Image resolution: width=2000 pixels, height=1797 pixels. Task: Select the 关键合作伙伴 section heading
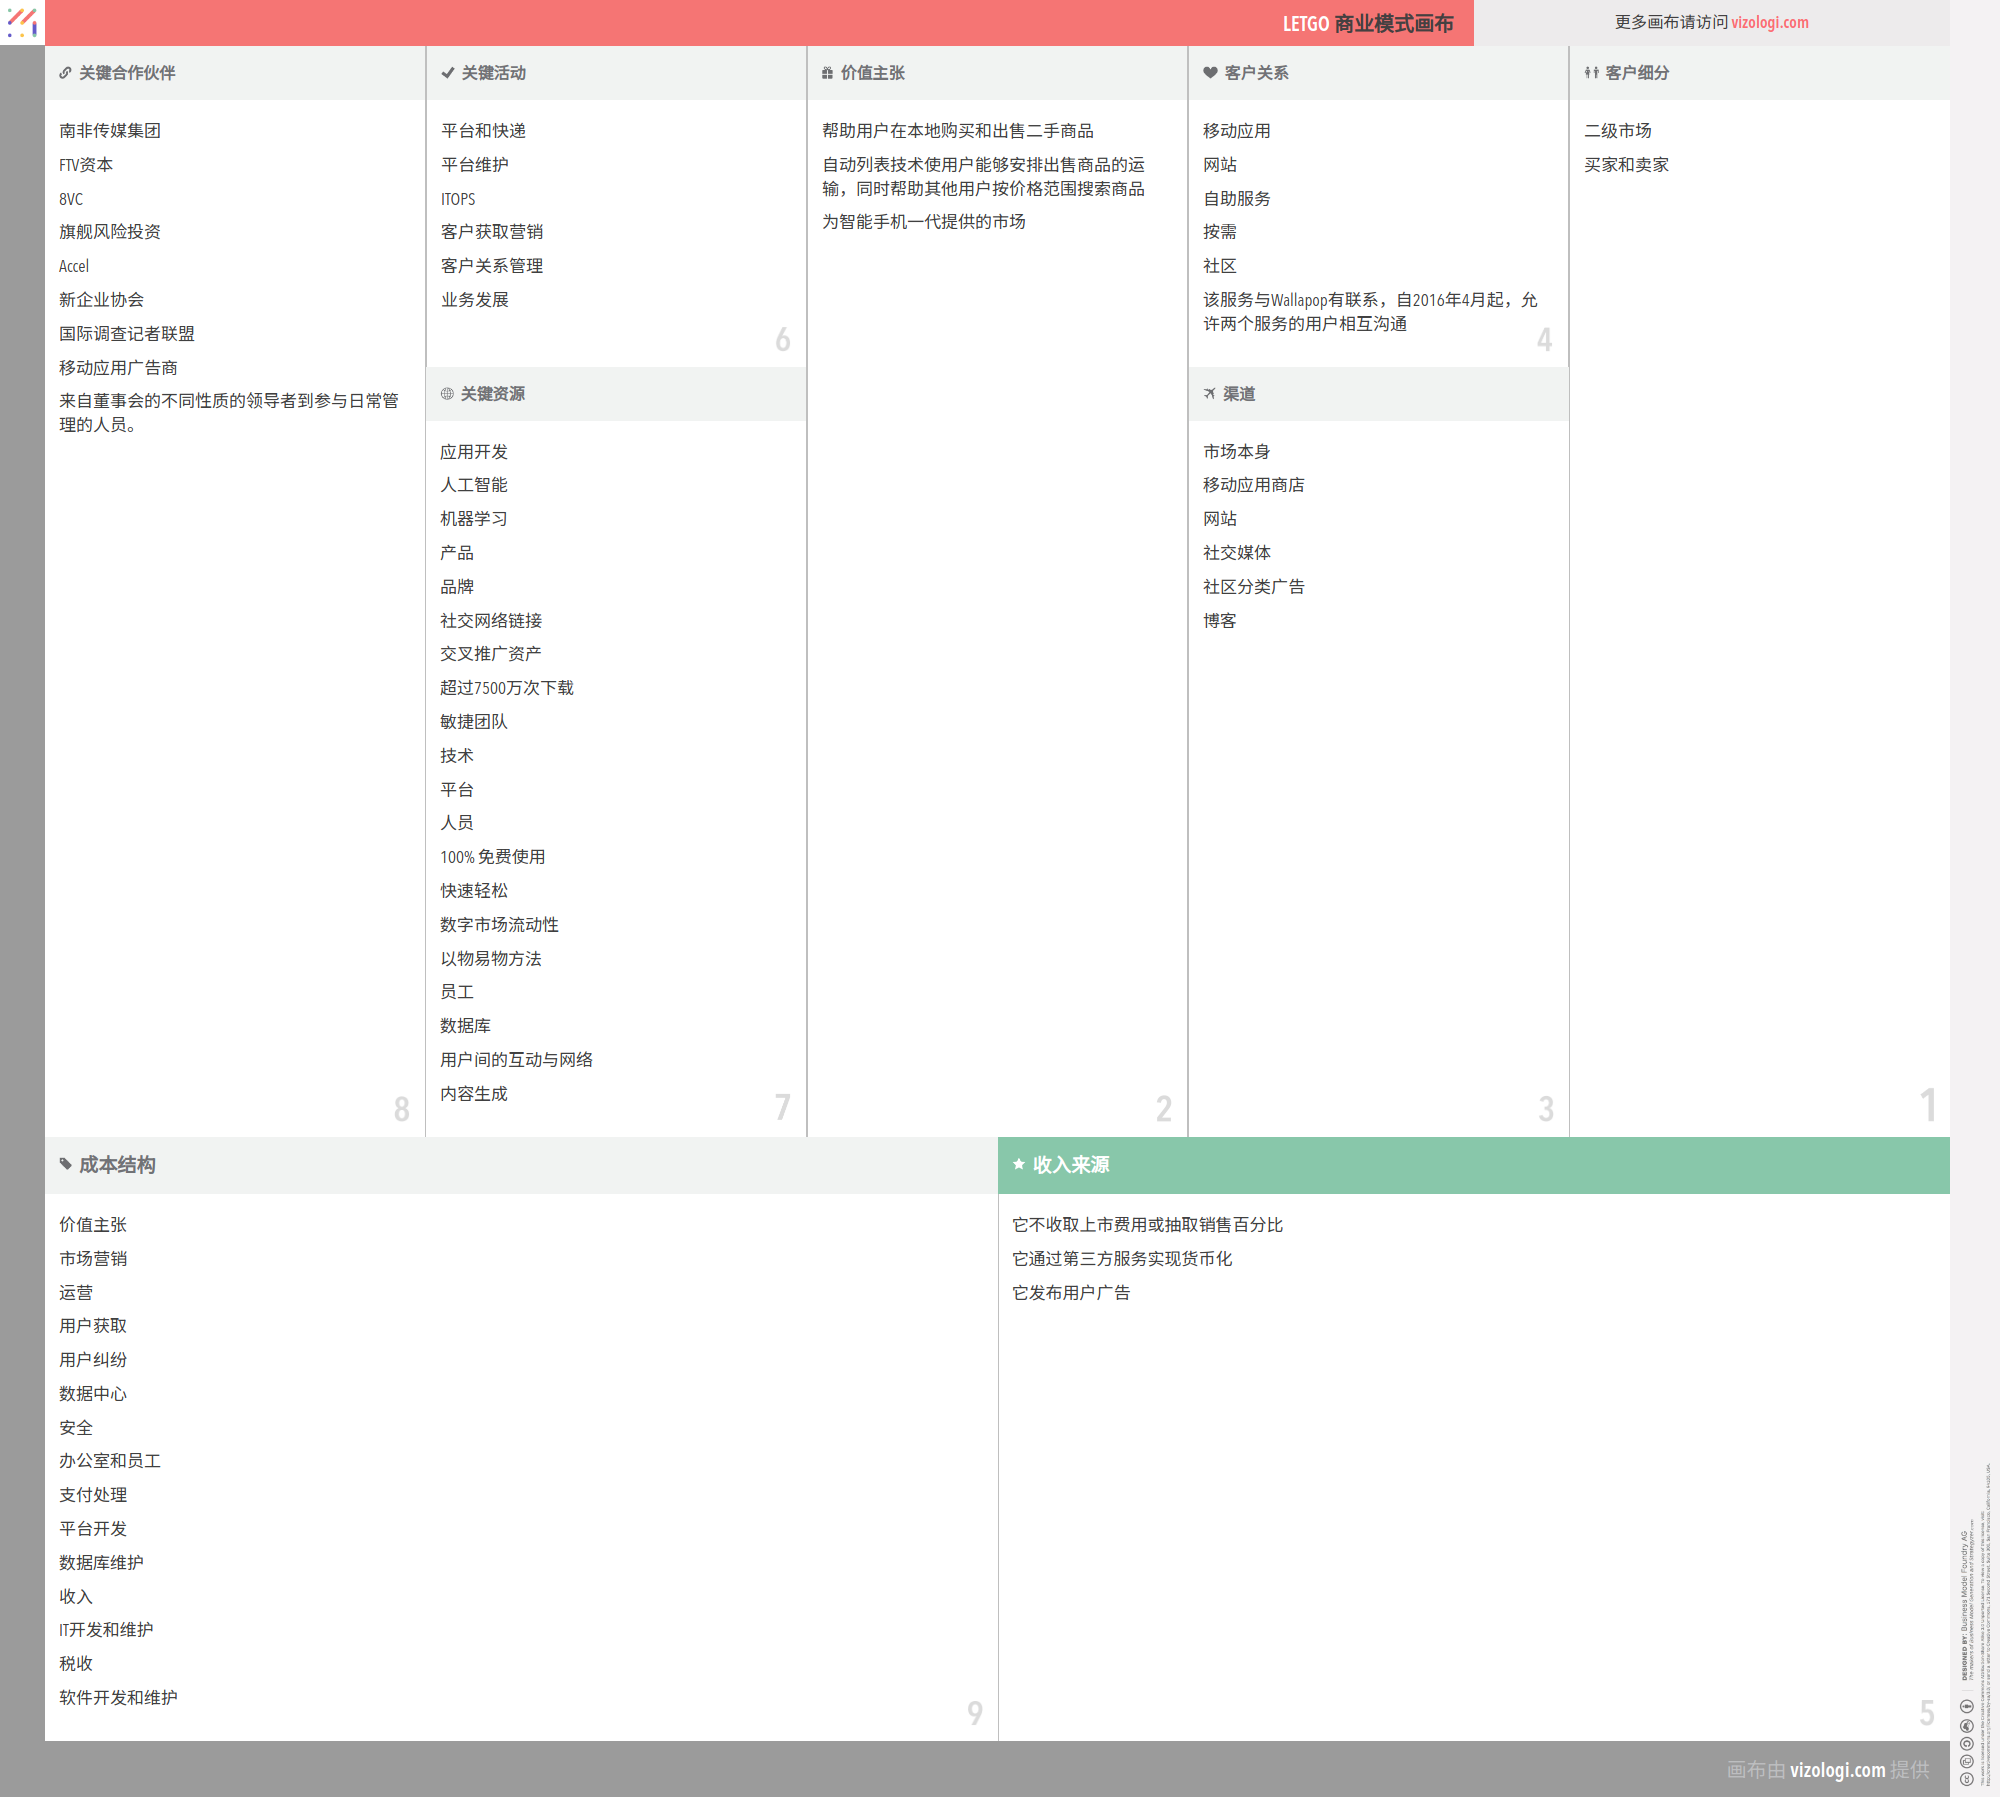(127, 73)
